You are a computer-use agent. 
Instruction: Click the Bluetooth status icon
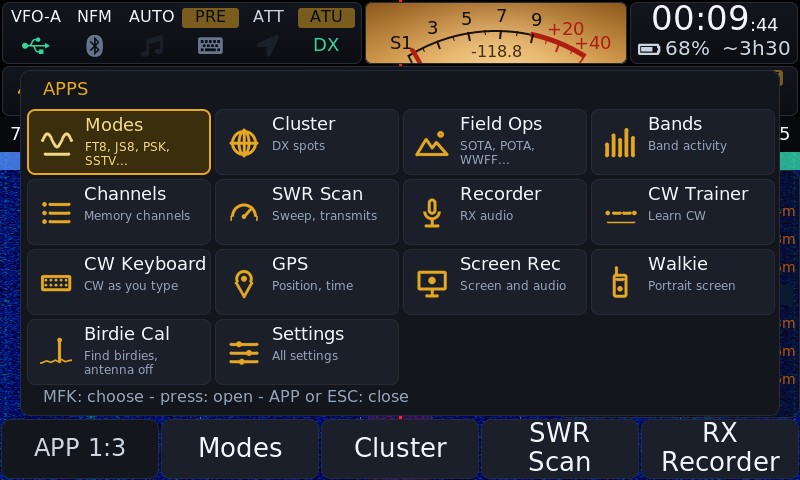(94, 46)
